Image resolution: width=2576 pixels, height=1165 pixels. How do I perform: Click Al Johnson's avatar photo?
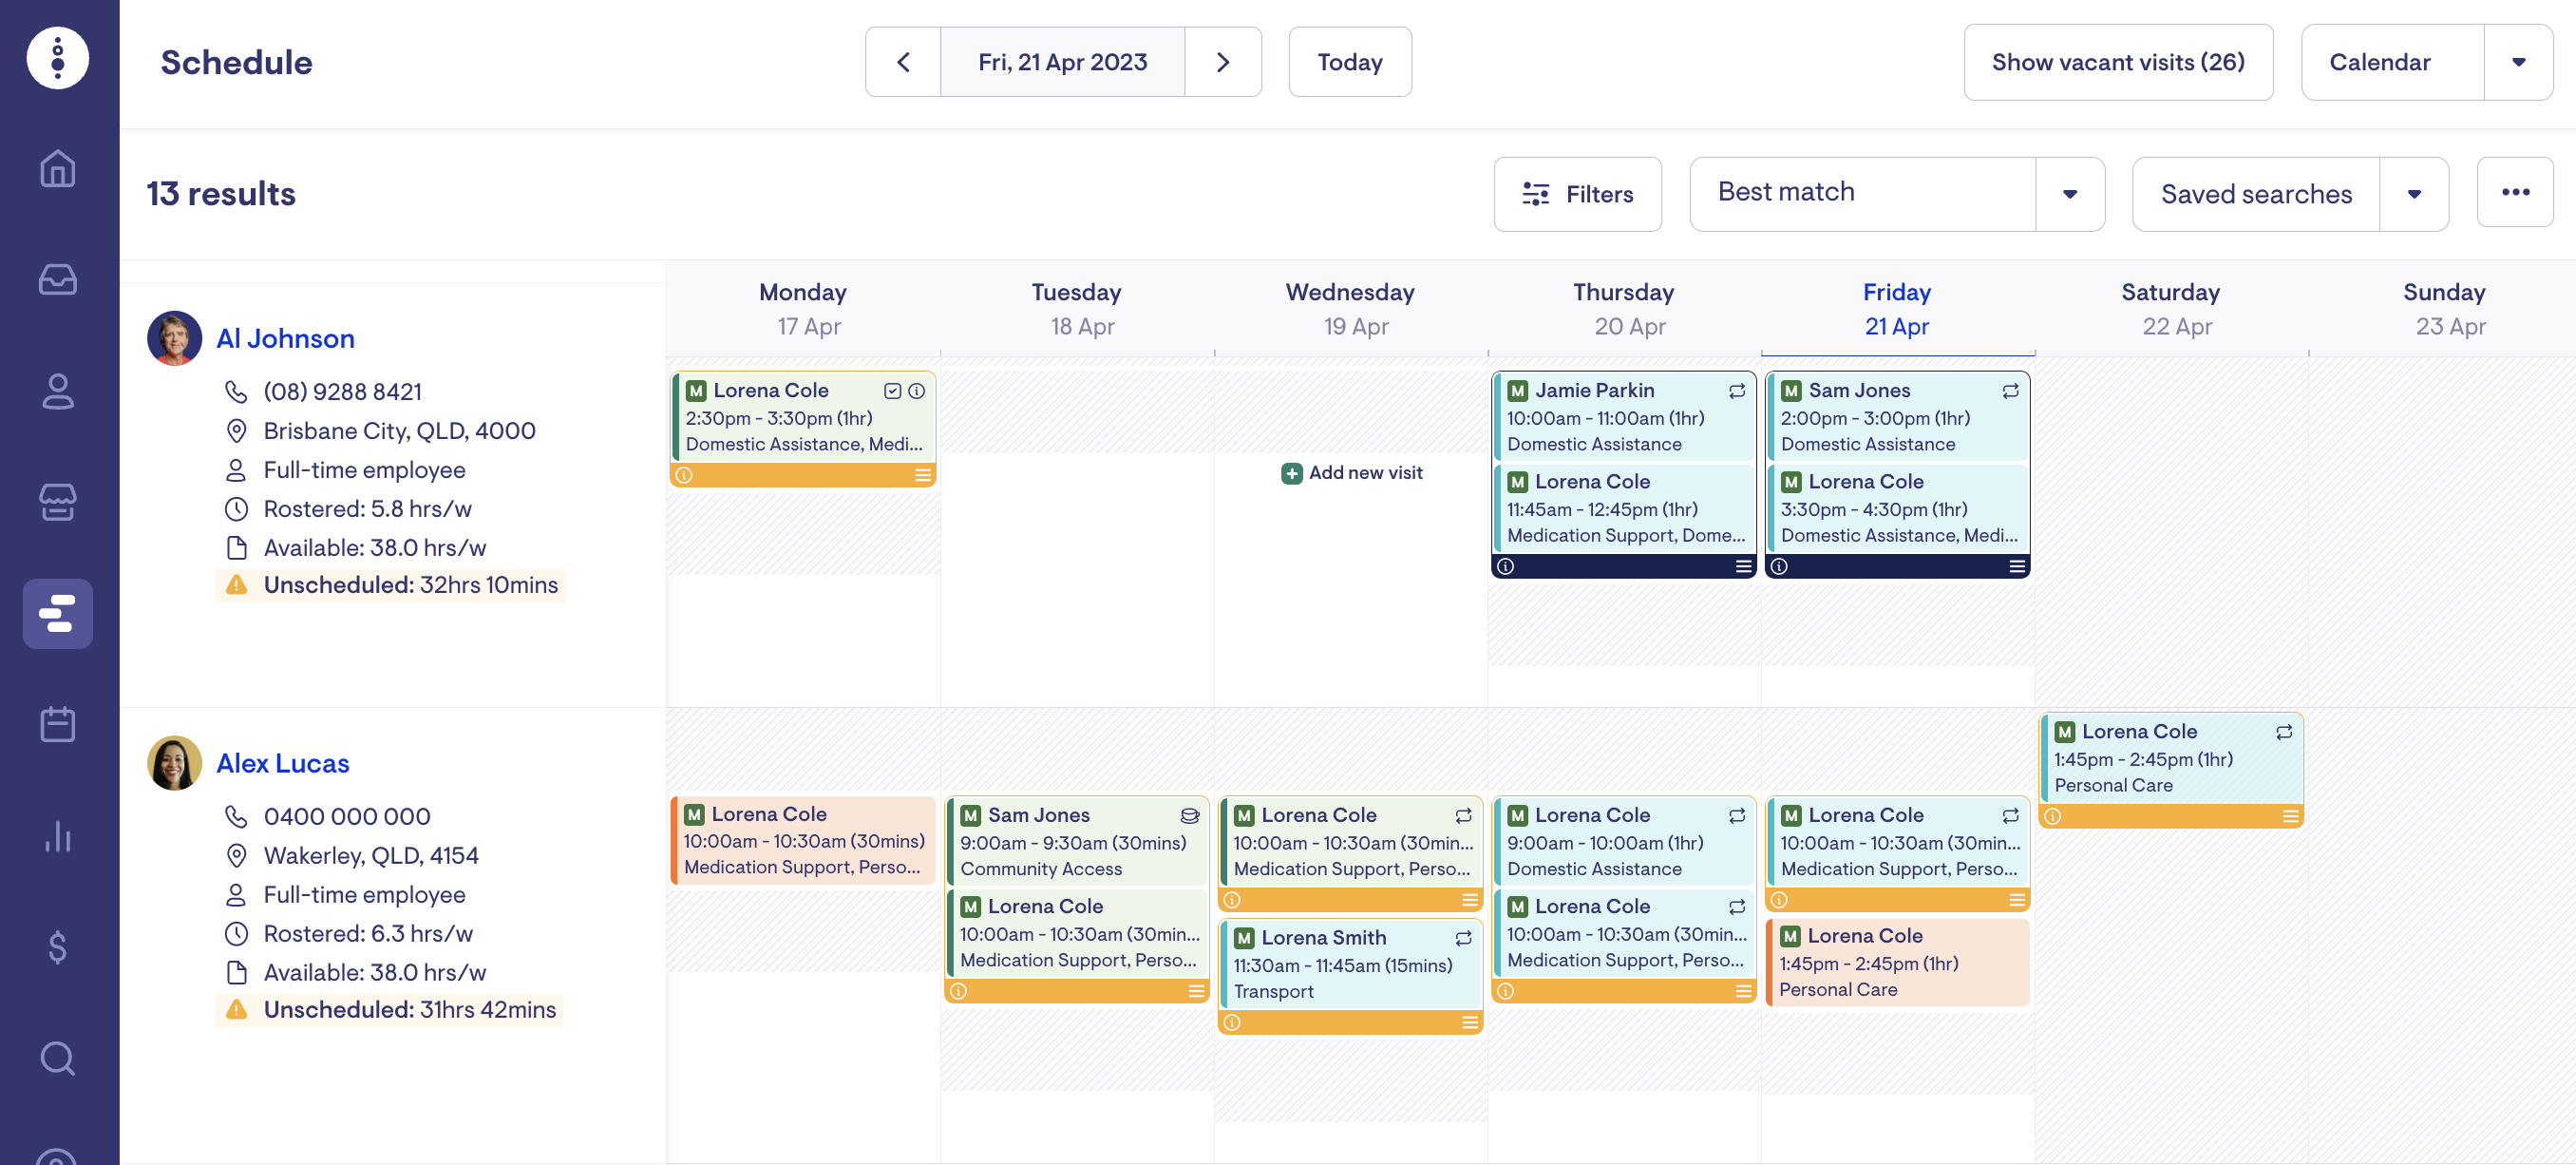(174, 338)
